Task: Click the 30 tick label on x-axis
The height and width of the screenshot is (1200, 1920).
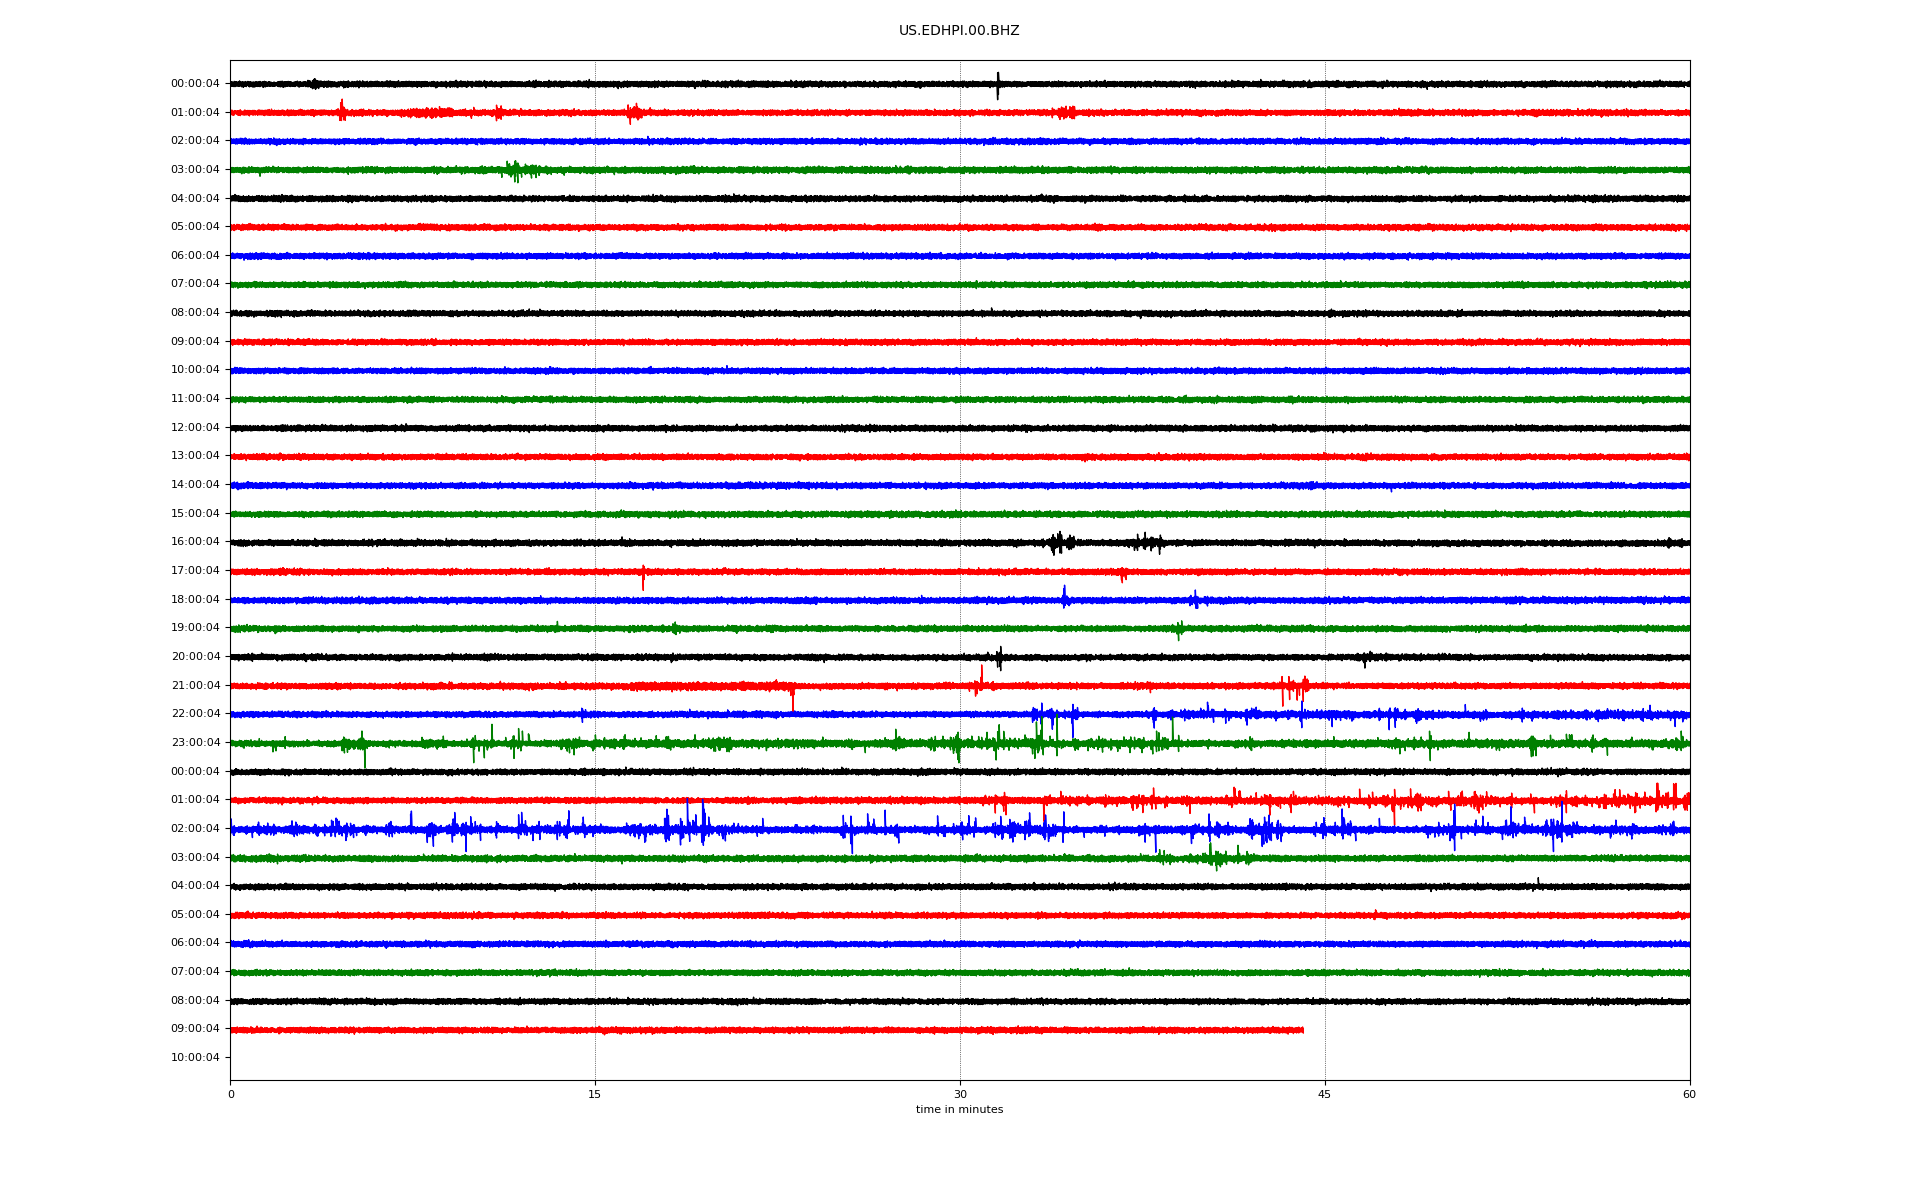Action: click(960, 1094)
